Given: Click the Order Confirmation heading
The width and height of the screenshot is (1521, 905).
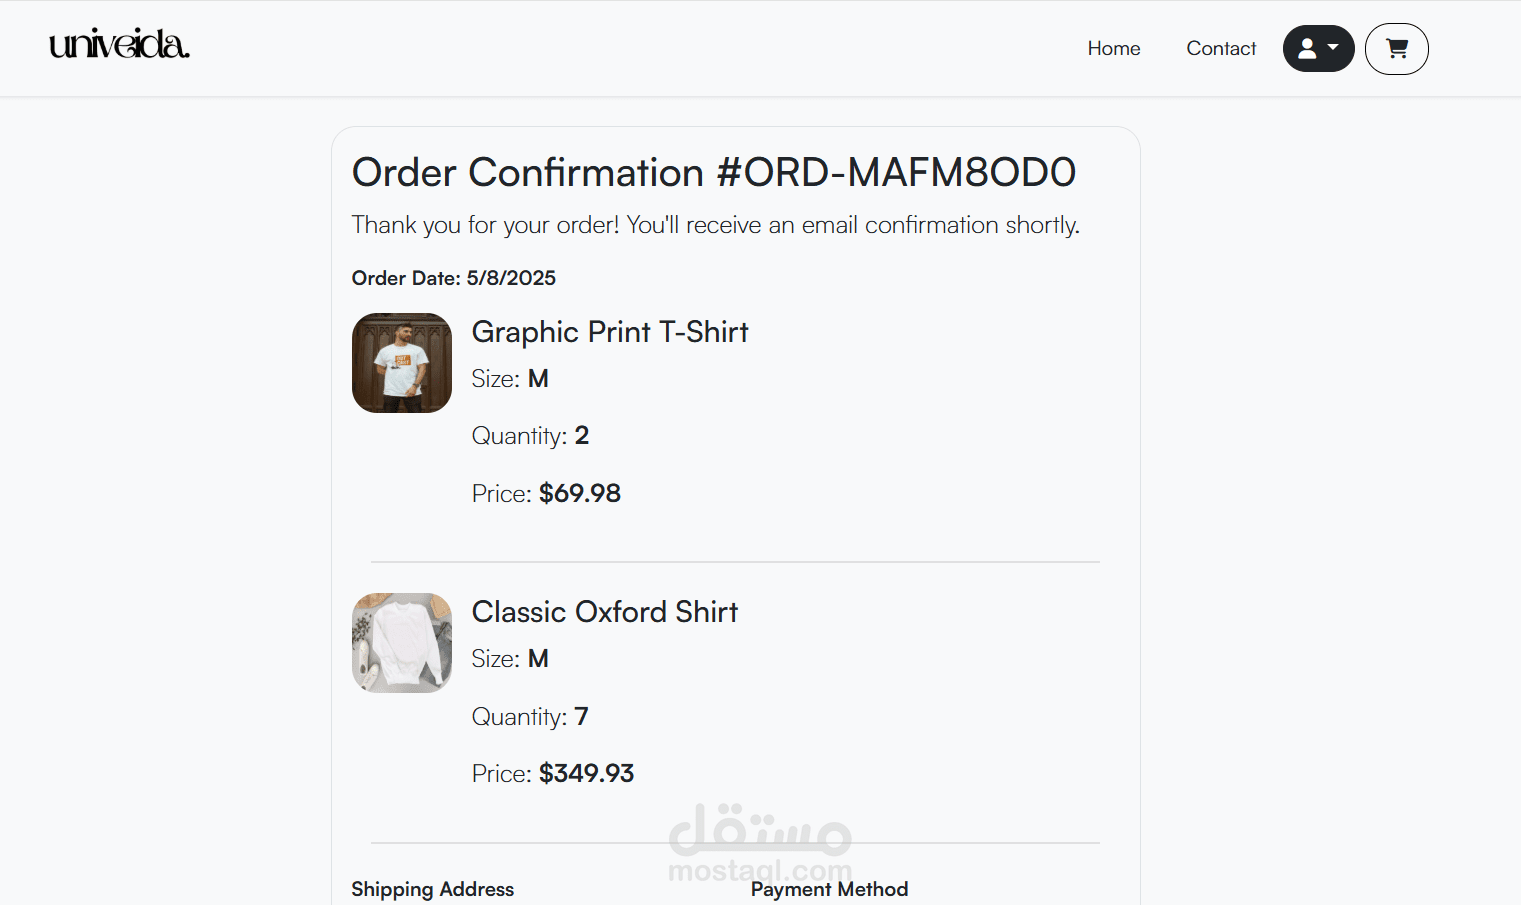Looking at the screenshot, I should 714,172.
